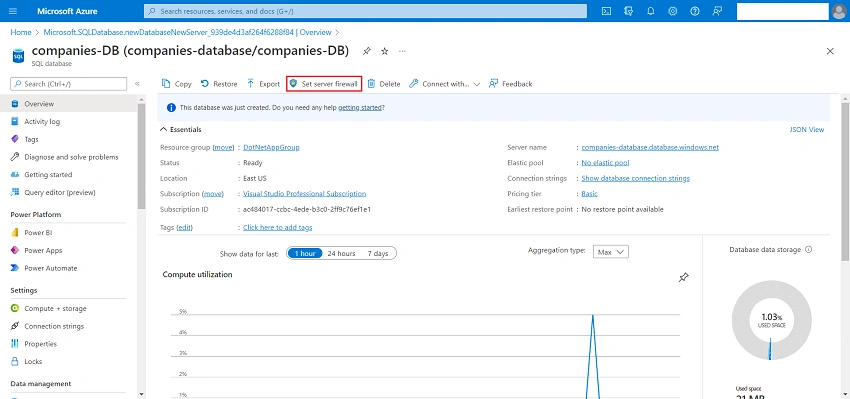Open the DotNetAppGroup resource group
The height and width of the screenshot is (399, 850).
[271, 147]
